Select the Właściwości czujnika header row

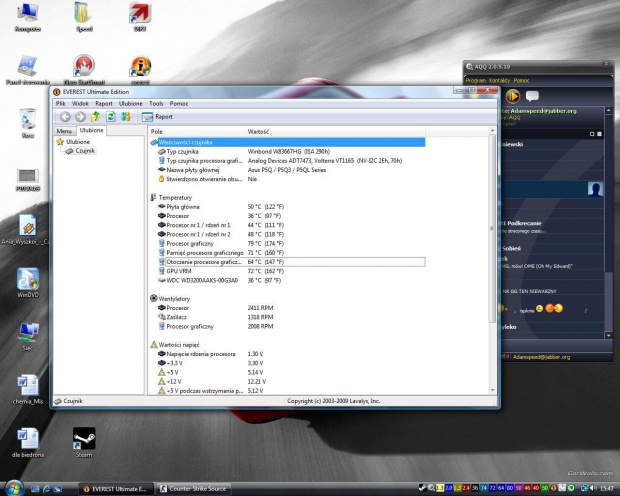coord(287,142)
